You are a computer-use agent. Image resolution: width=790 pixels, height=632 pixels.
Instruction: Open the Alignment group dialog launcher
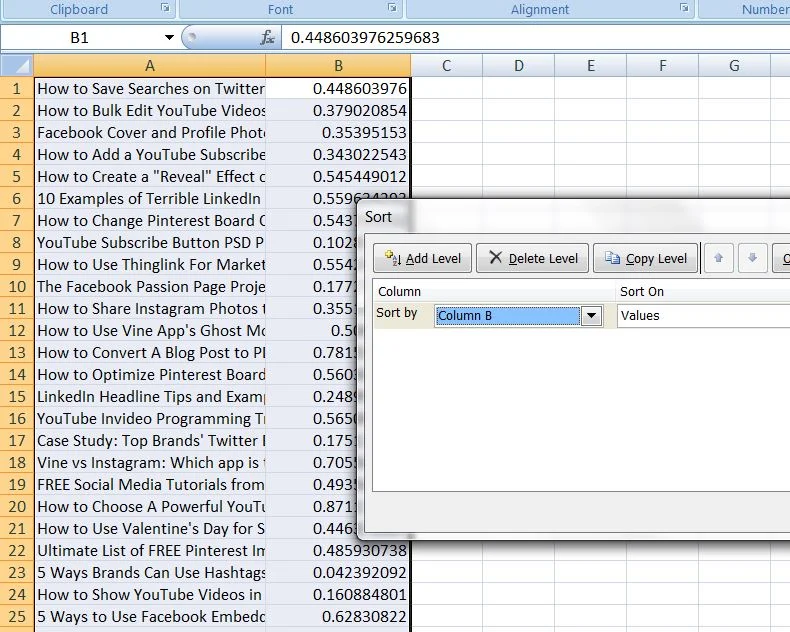click(684, 8)
